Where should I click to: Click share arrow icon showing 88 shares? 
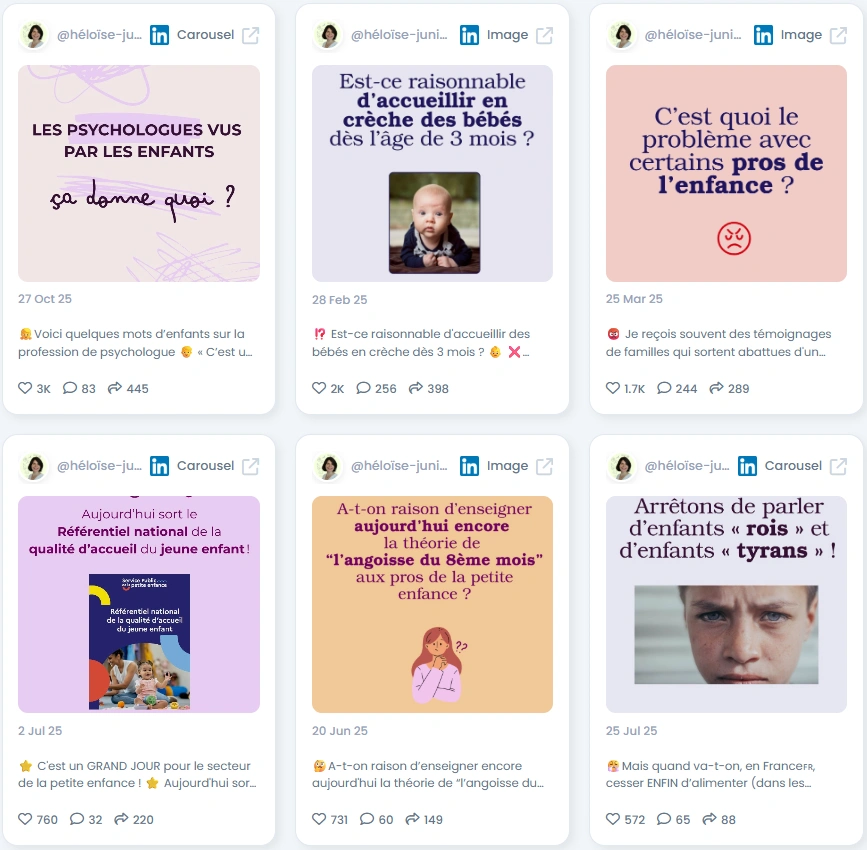(x=709, y=819)
